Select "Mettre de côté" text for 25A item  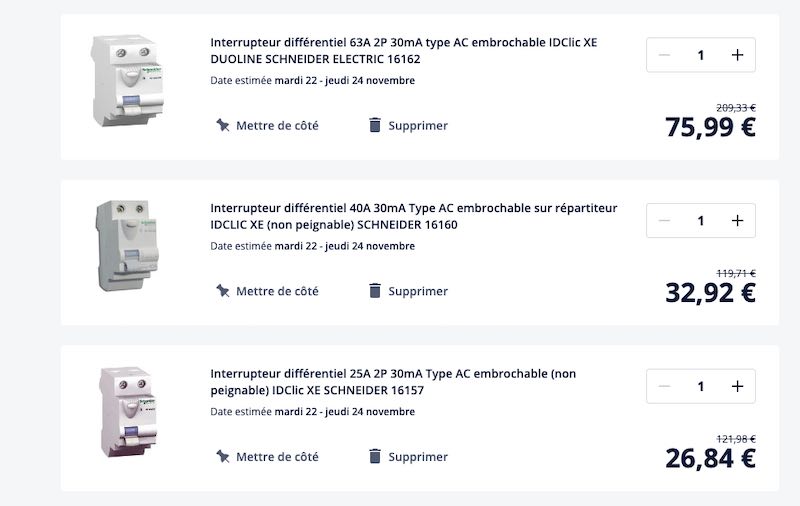pyautogui.click(x=277, y=457)
